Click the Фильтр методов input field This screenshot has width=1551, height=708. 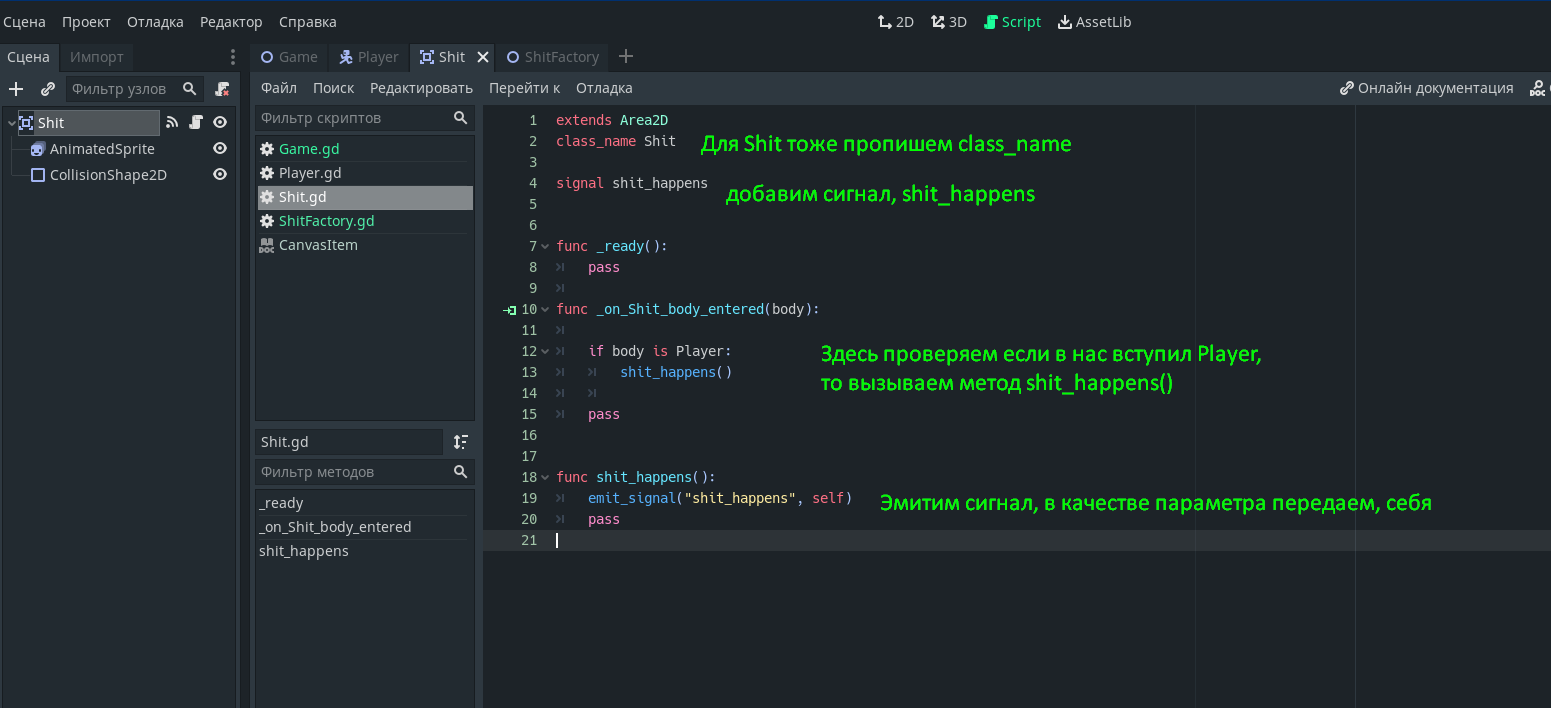[x=352, y=472]
